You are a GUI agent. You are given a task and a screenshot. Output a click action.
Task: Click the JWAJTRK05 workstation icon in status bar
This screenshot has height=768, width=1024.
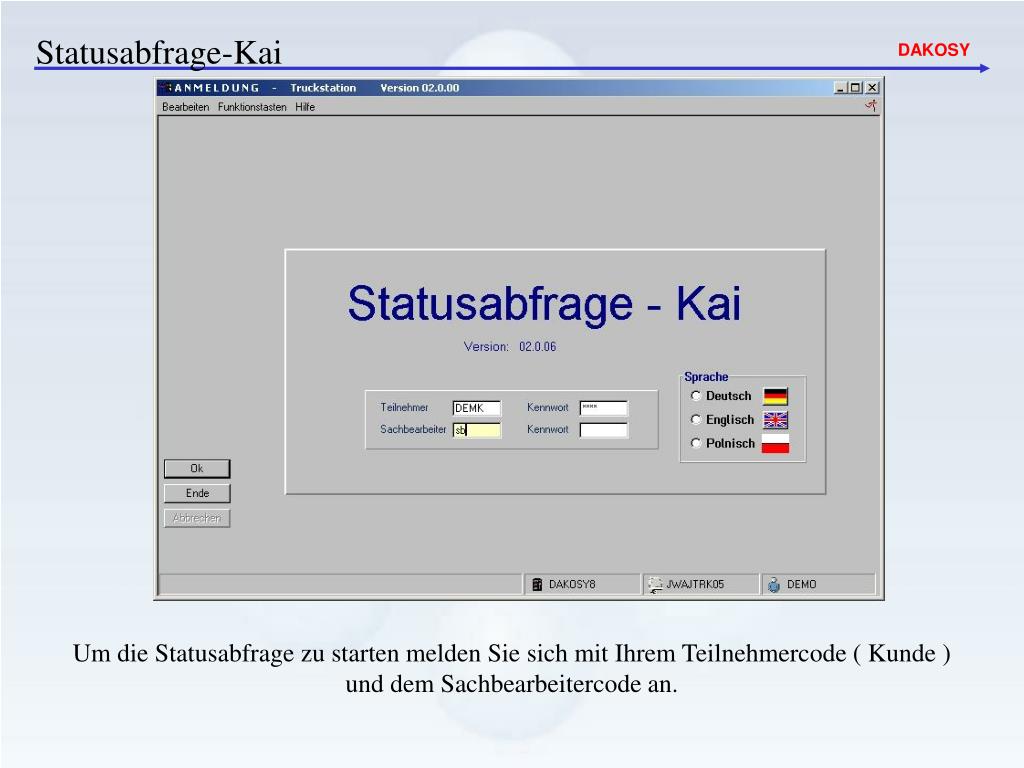[x=655, y=584]
